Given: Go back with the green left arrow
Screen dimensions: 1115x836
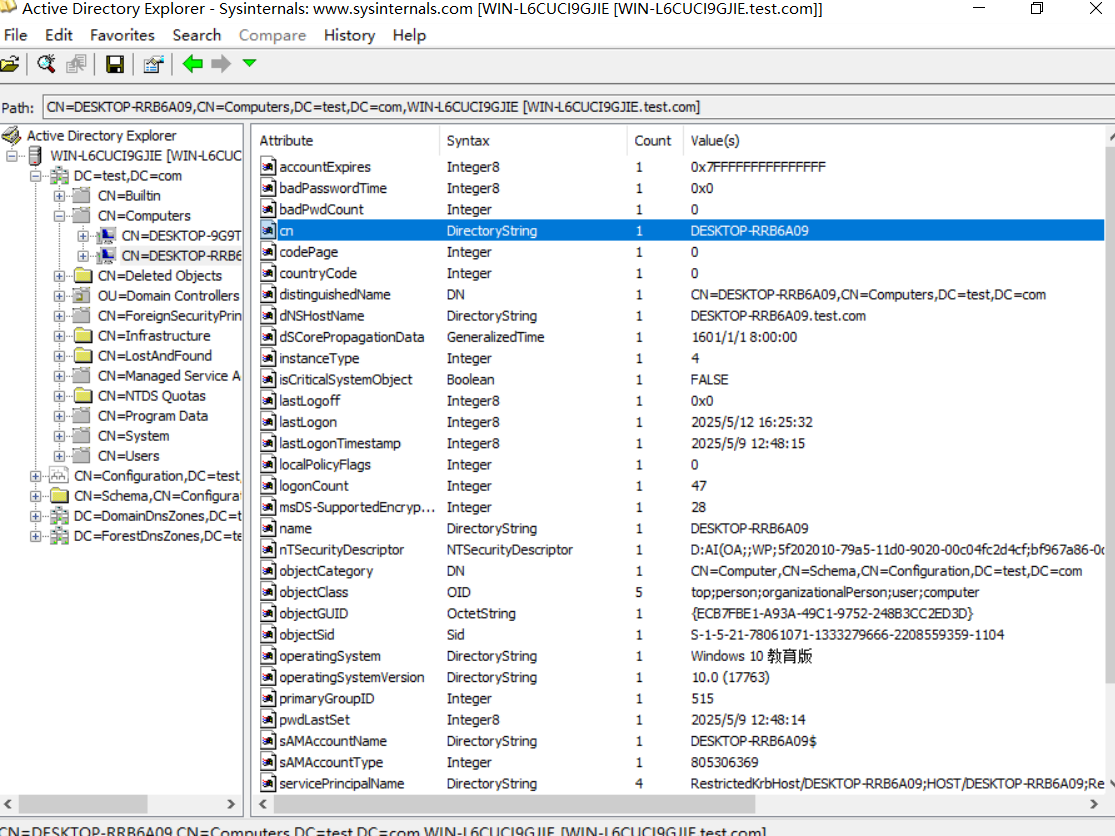Looking at the screenshot, I should 193,64.
